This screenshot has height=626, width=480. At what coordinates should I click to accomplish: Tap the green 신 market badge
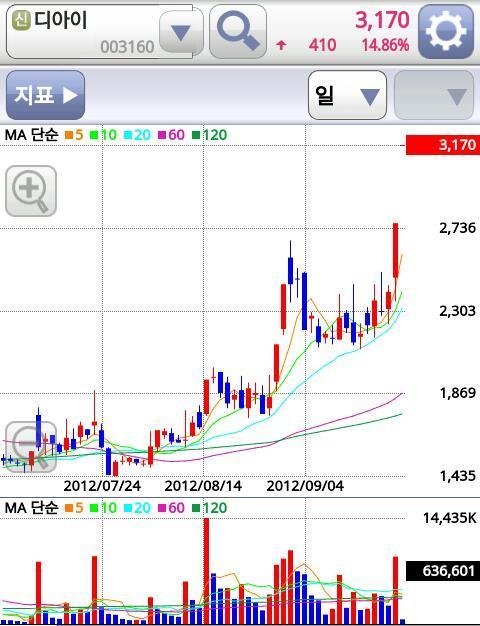(x=21, y=20)
